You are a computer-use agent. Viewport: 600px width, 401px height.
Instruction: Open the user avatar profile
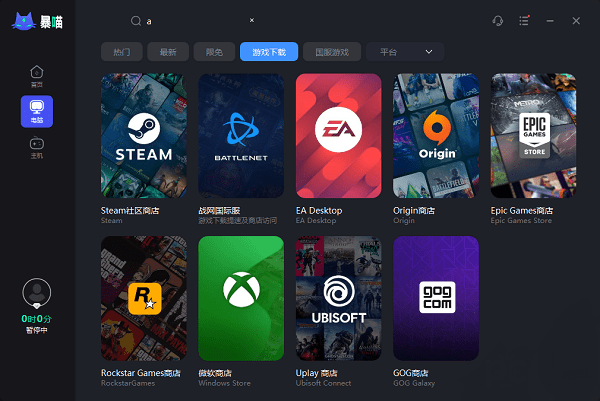[x=37, y=293]
